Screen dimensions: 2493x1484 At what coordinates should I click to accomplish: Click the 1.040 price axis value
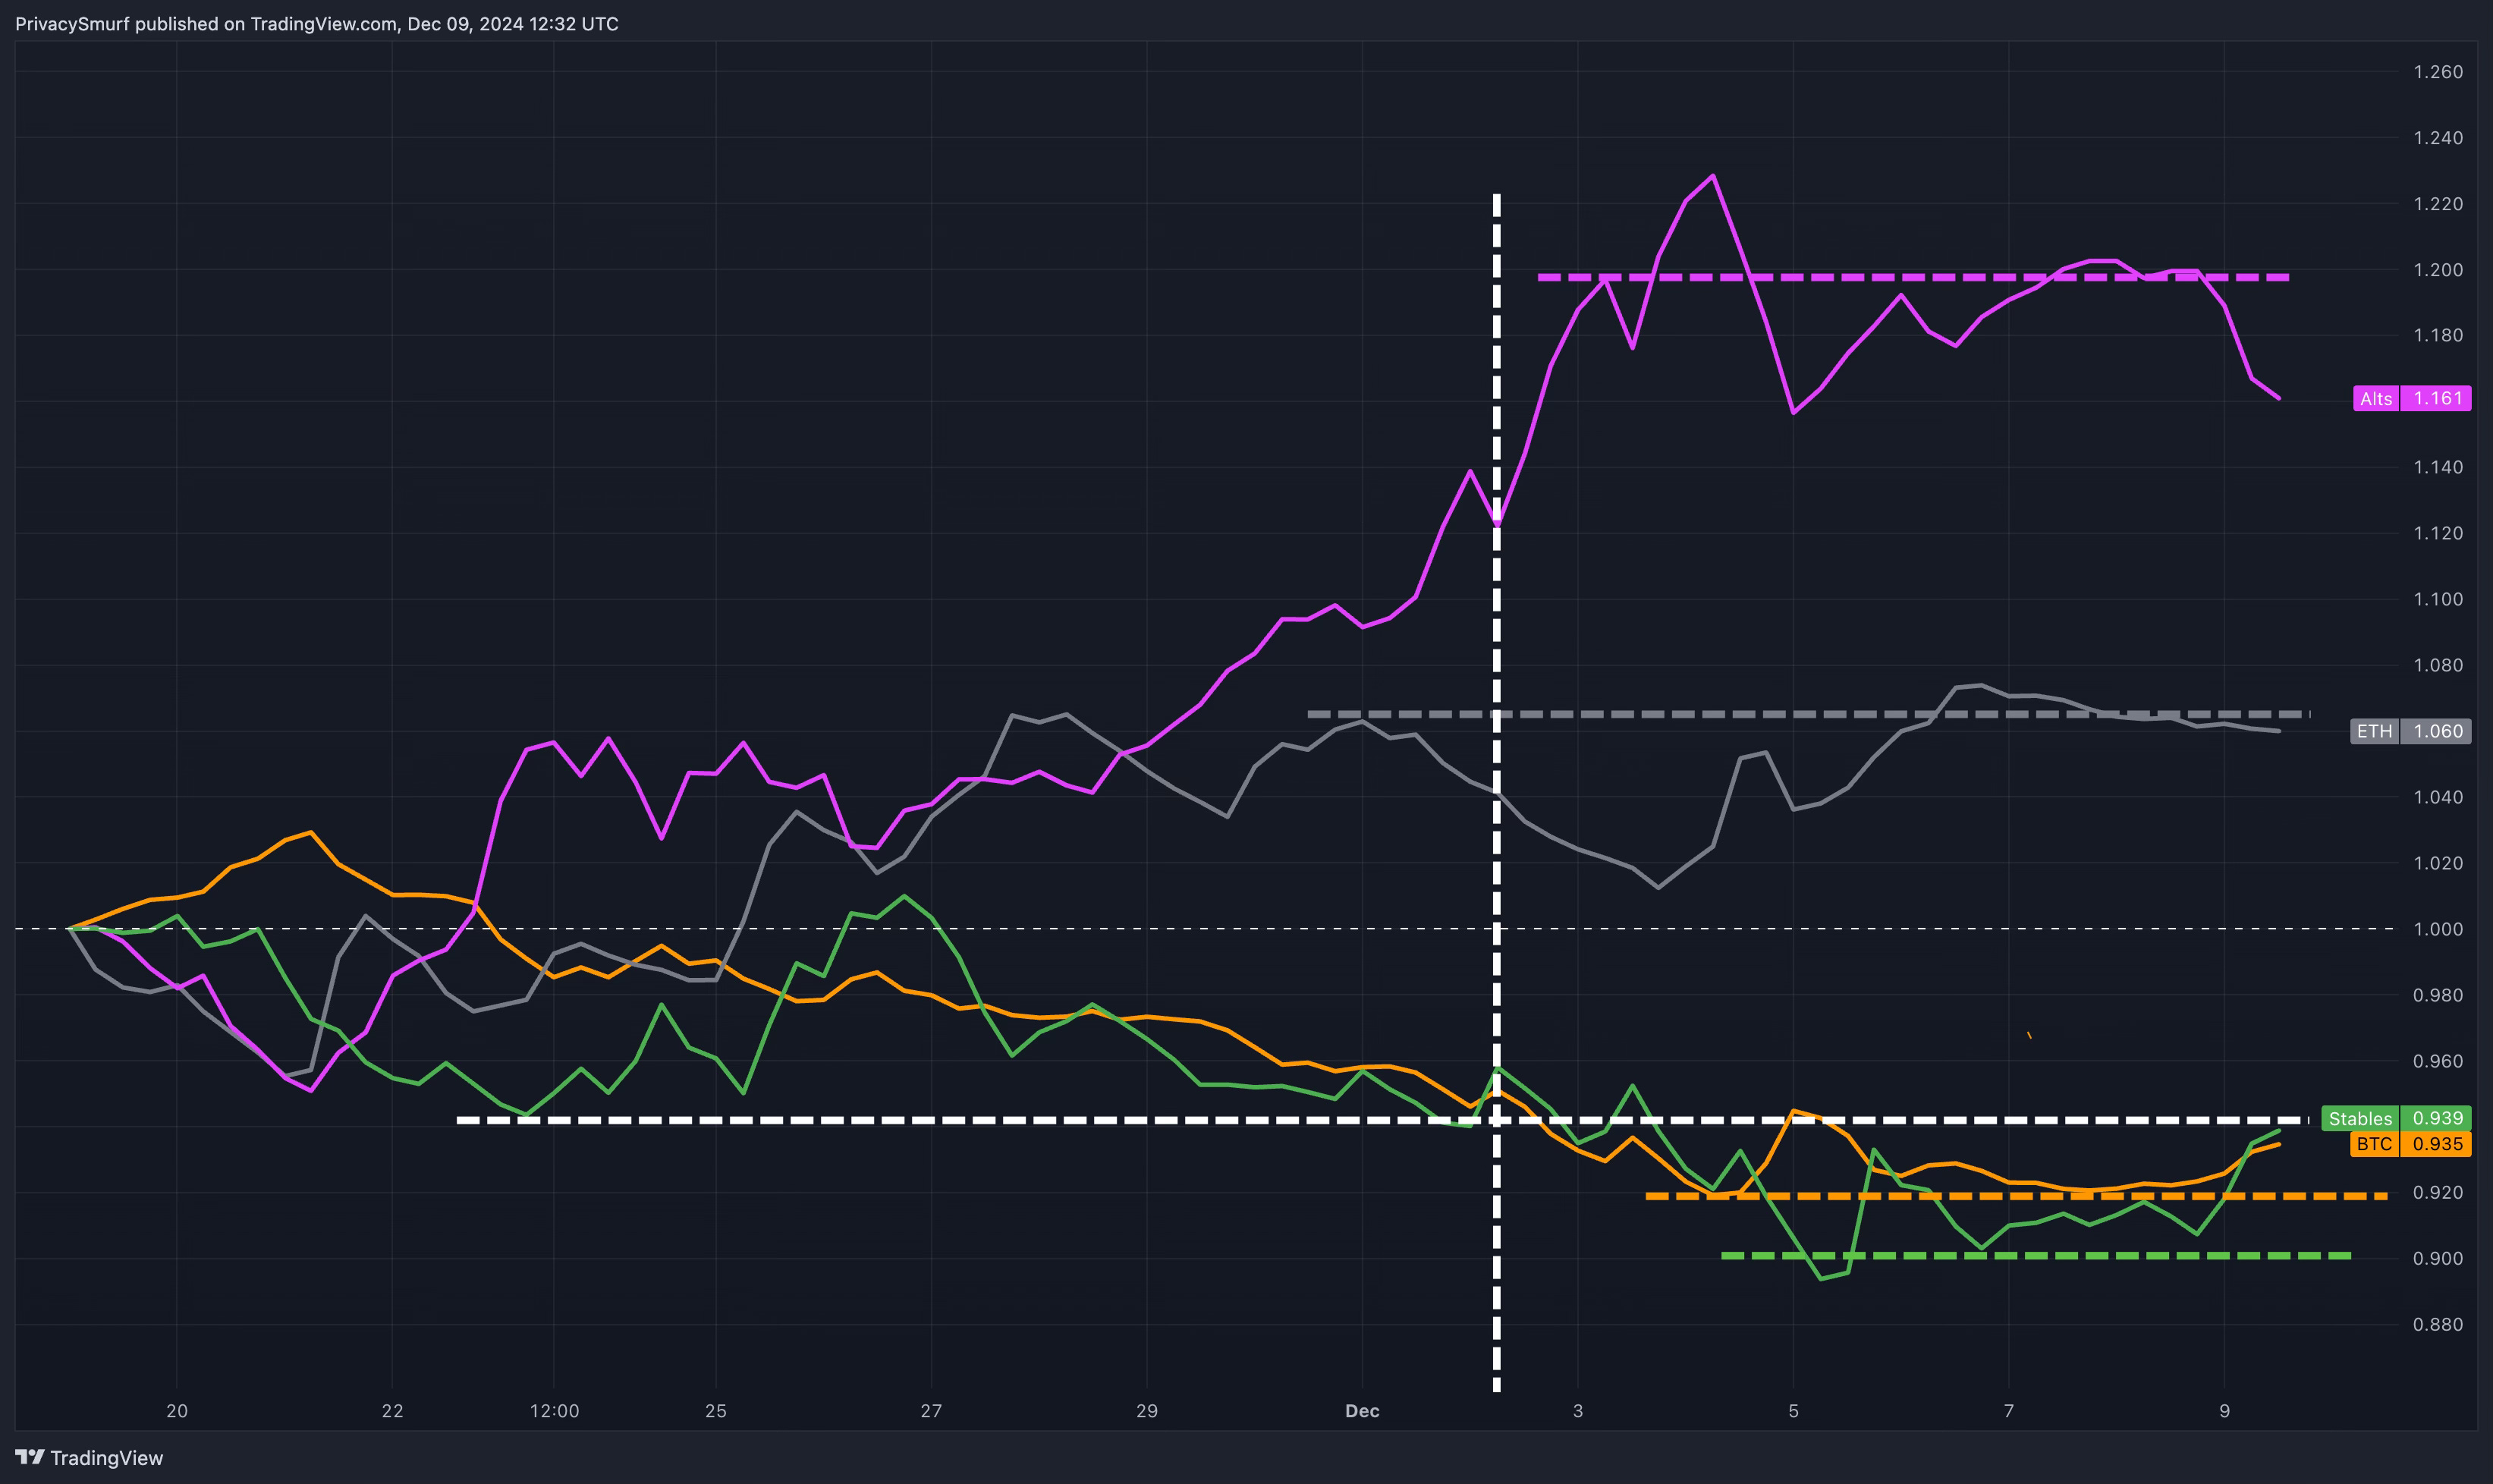pyautogui.click(x=2438, y=797)
